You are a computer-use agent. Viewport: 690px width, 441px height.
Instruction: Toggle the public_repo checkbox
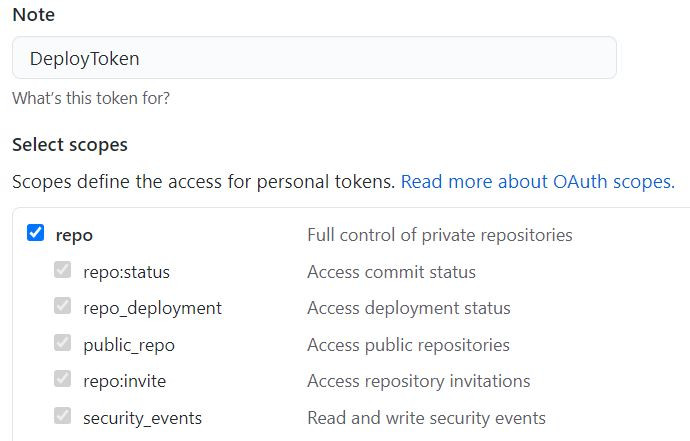(63, 344)
